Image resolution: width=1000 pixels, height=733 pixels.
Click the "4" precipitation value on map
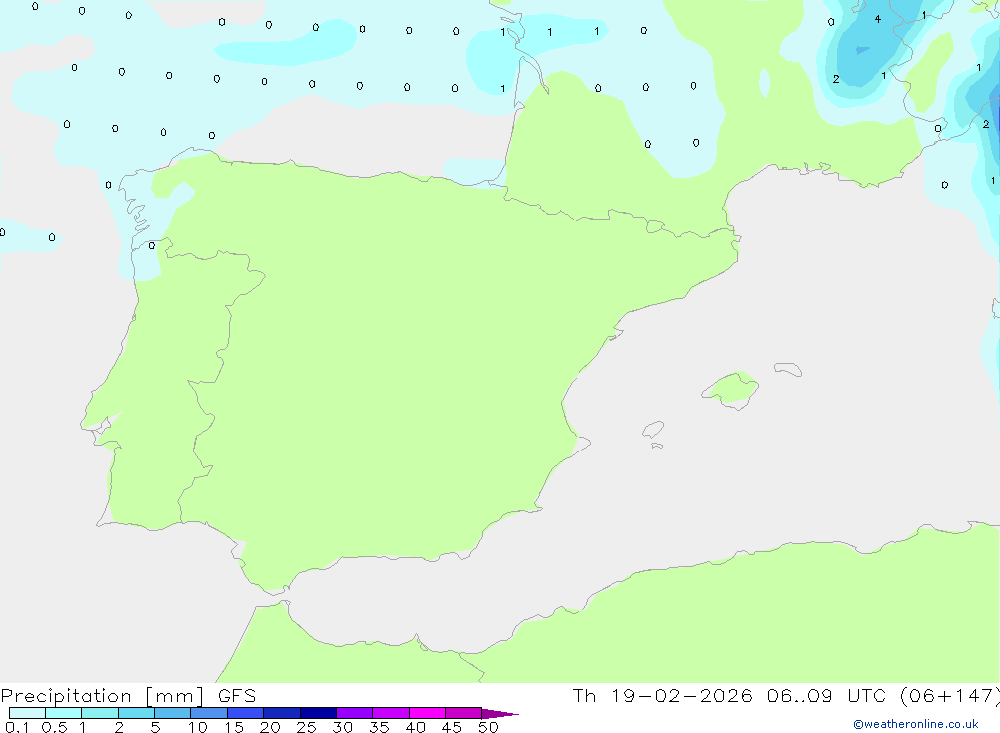(878, 19)
